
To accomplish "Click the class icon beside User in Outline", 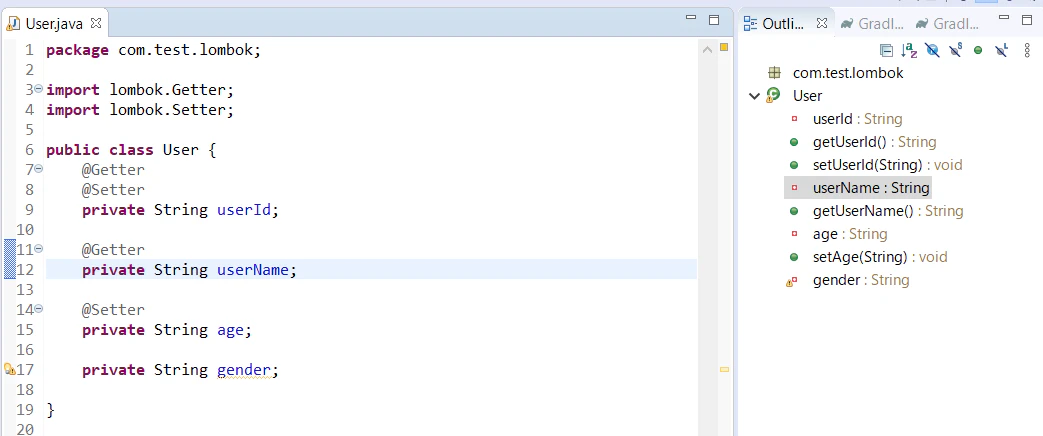I will (773, 96).
